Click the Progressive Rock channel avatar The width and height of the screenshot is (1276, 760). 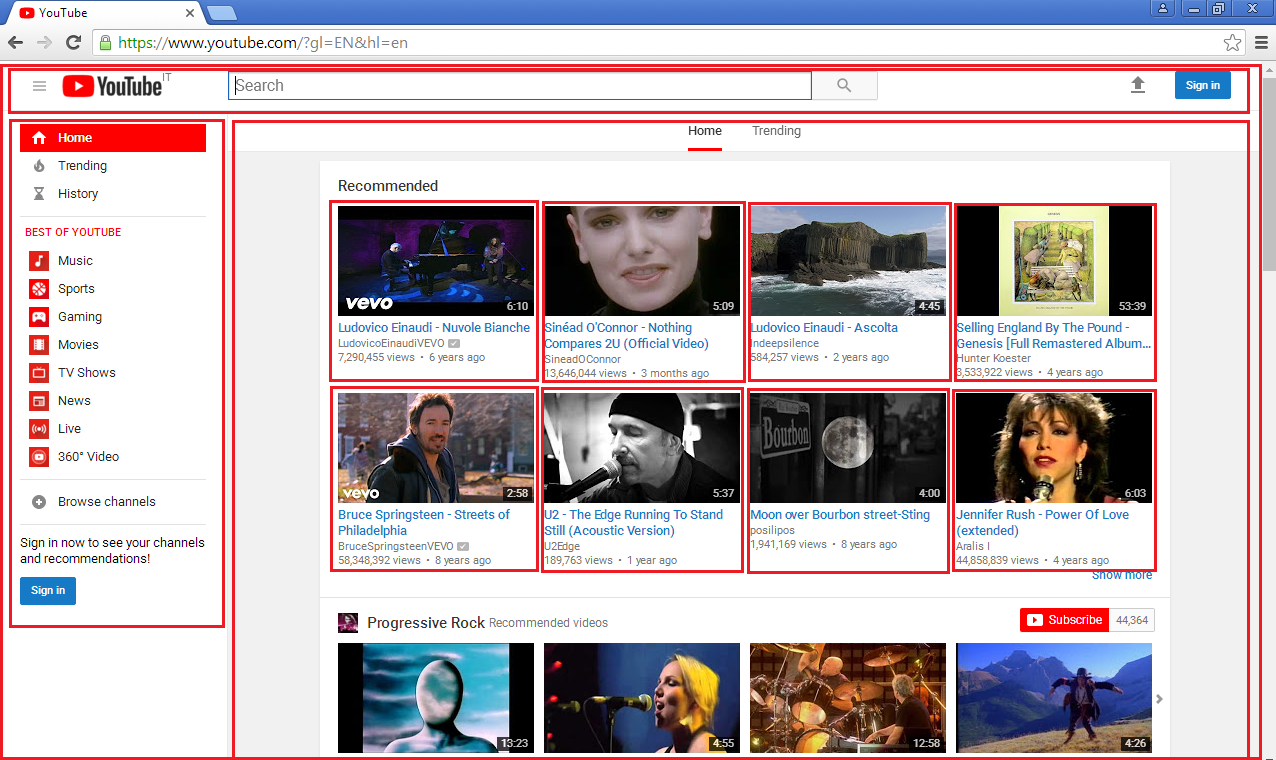click(x=348, y=623)
